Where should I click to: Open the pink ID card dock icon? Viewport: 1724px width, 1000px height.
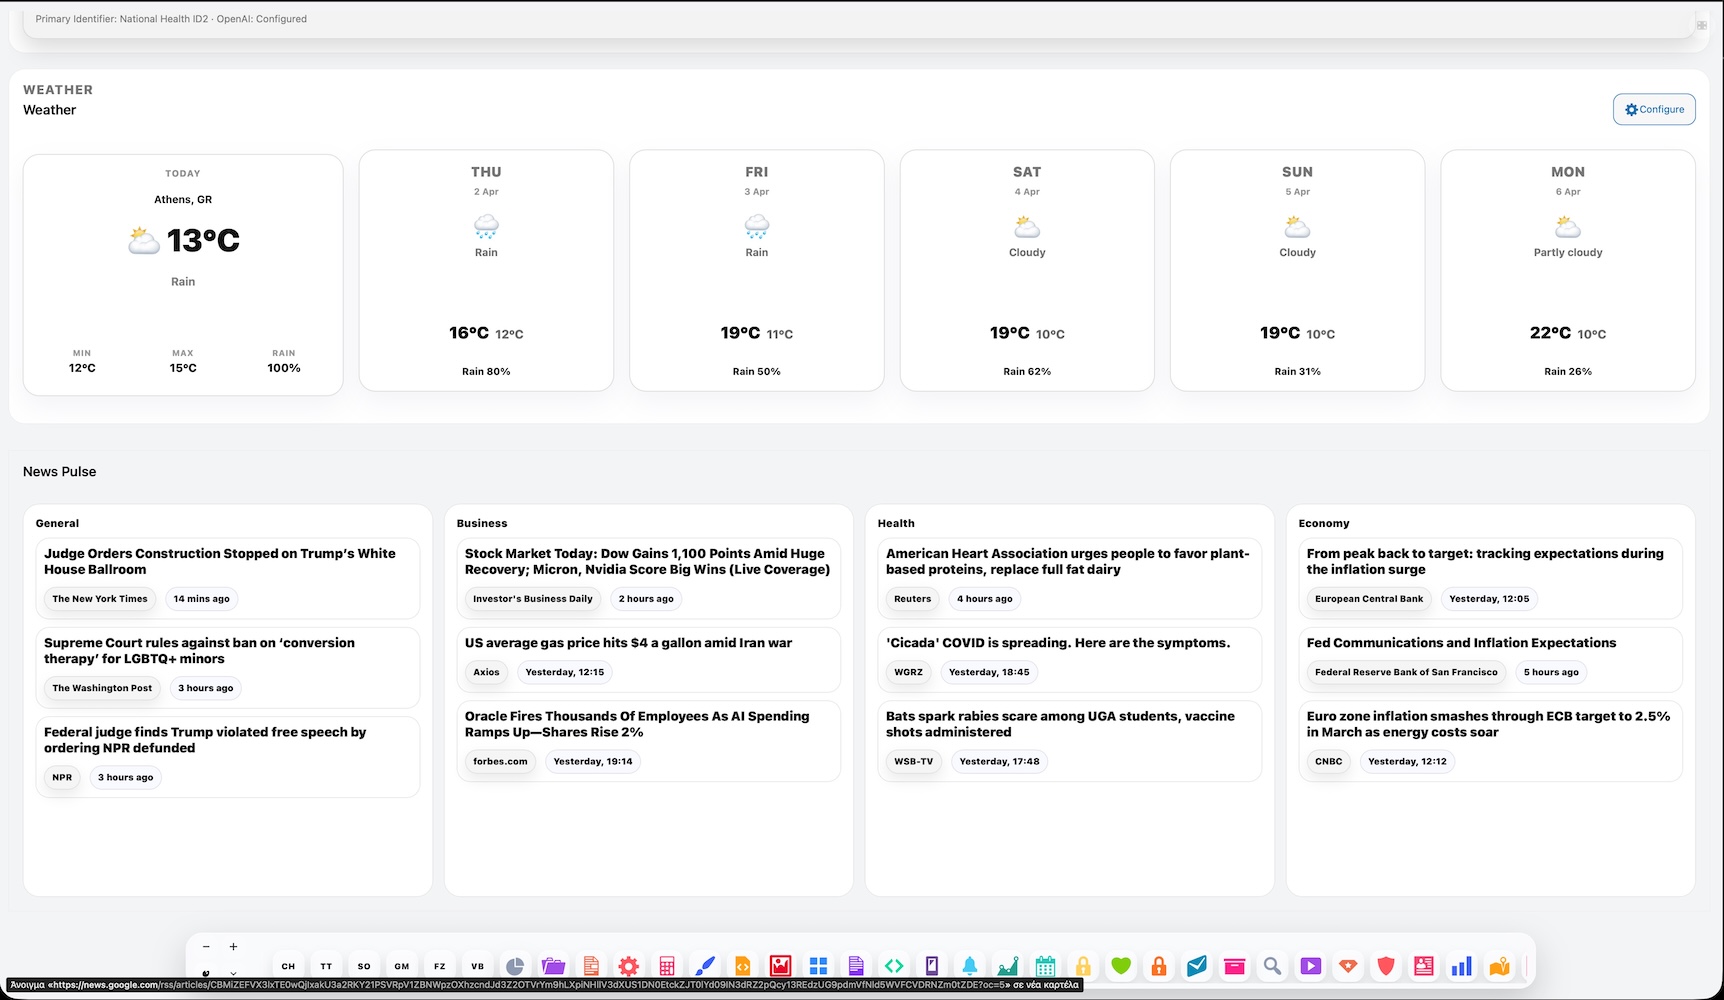[x=1424, y=966]
